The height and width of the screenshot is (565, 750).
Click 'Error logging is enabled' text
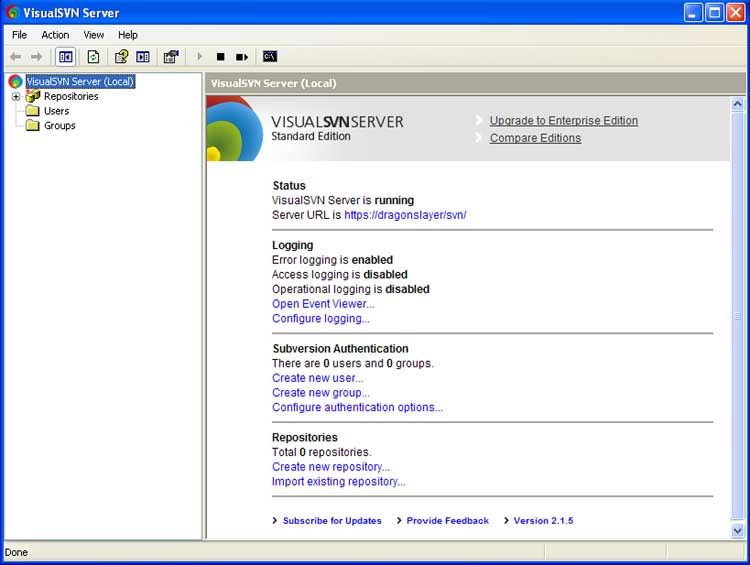(332, 260)
